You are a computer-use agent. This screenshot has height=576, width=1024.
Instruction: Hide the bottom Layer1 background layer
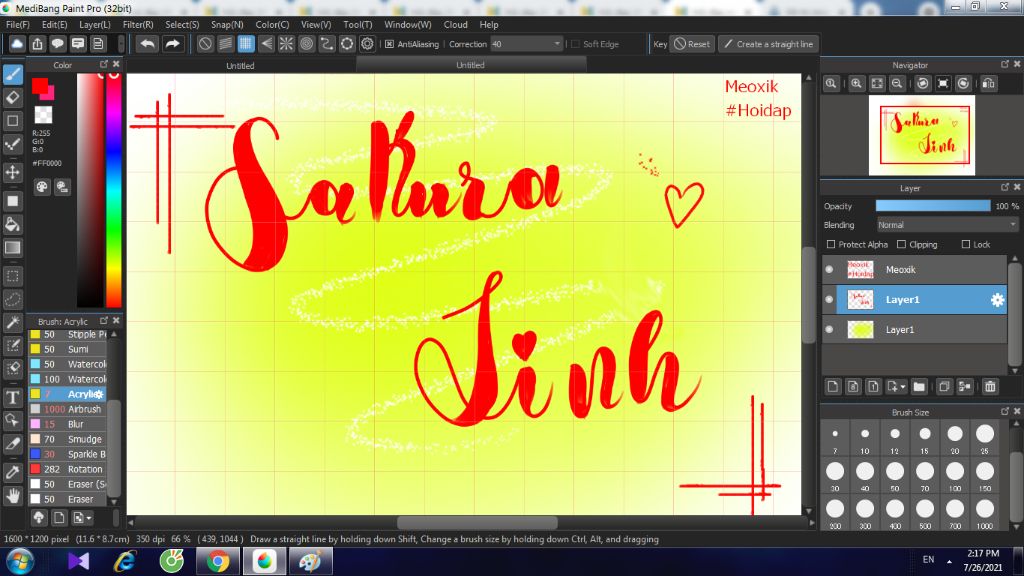[x=829, y=330]
